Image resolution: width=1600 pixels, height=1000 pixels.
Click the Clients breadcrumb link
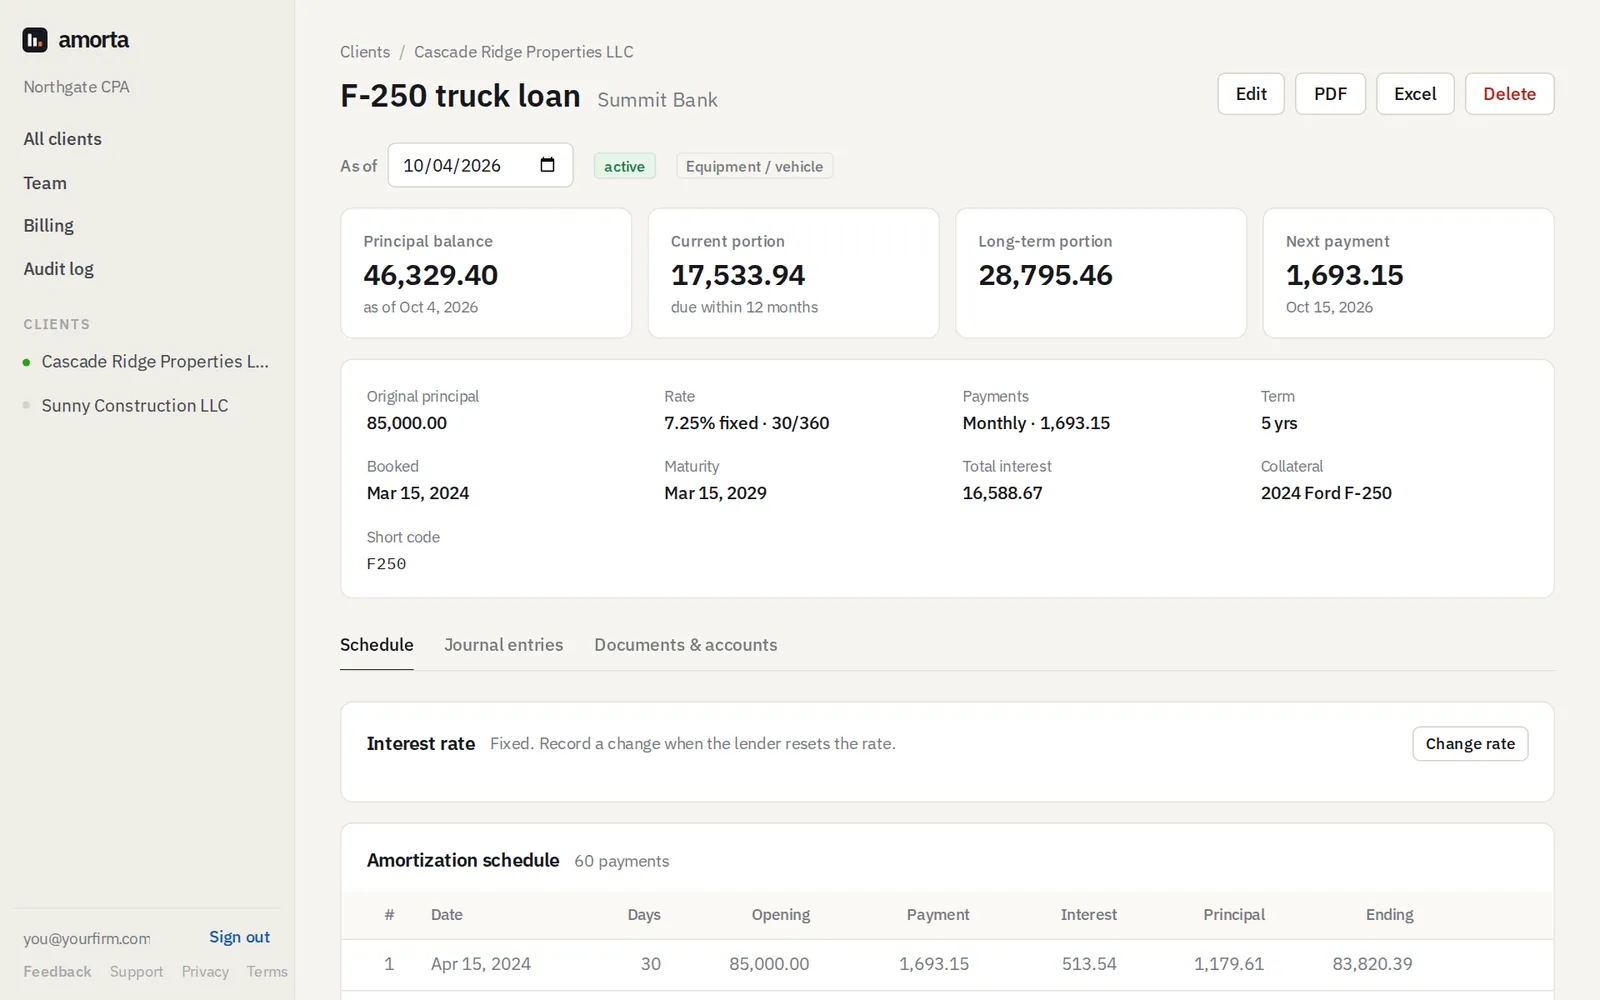point(365,52)
